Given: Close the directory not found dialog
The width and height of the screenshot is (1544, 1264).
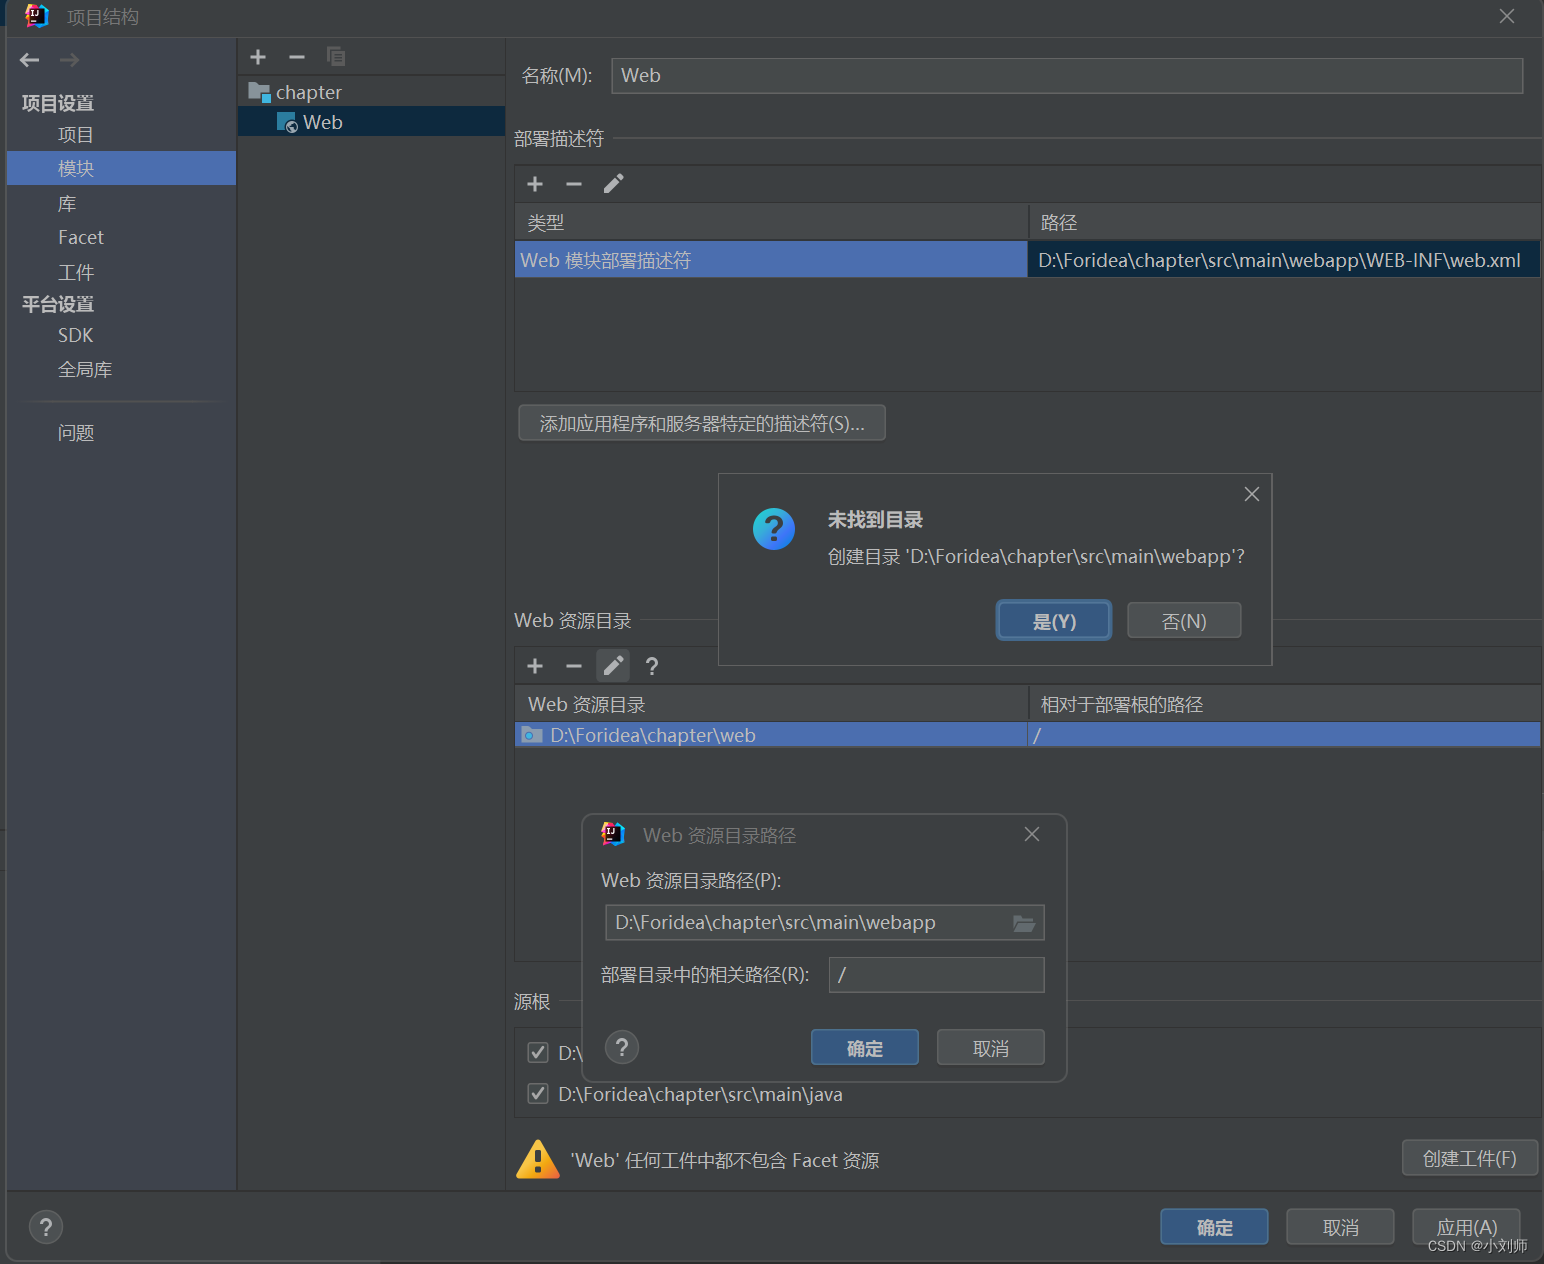Looking at the screenshot, I should (1251, 494).
